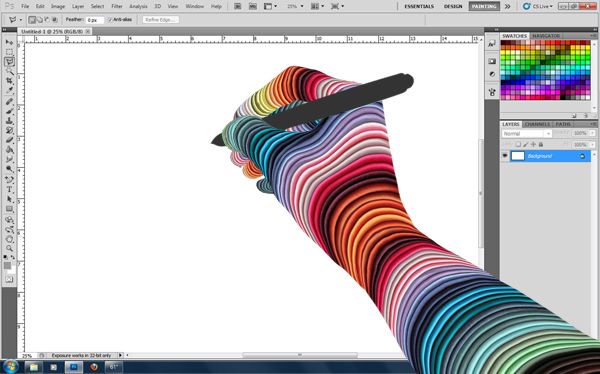Select the Rectangle shape tool
This screenshot has width=600, height=374.
9,209
